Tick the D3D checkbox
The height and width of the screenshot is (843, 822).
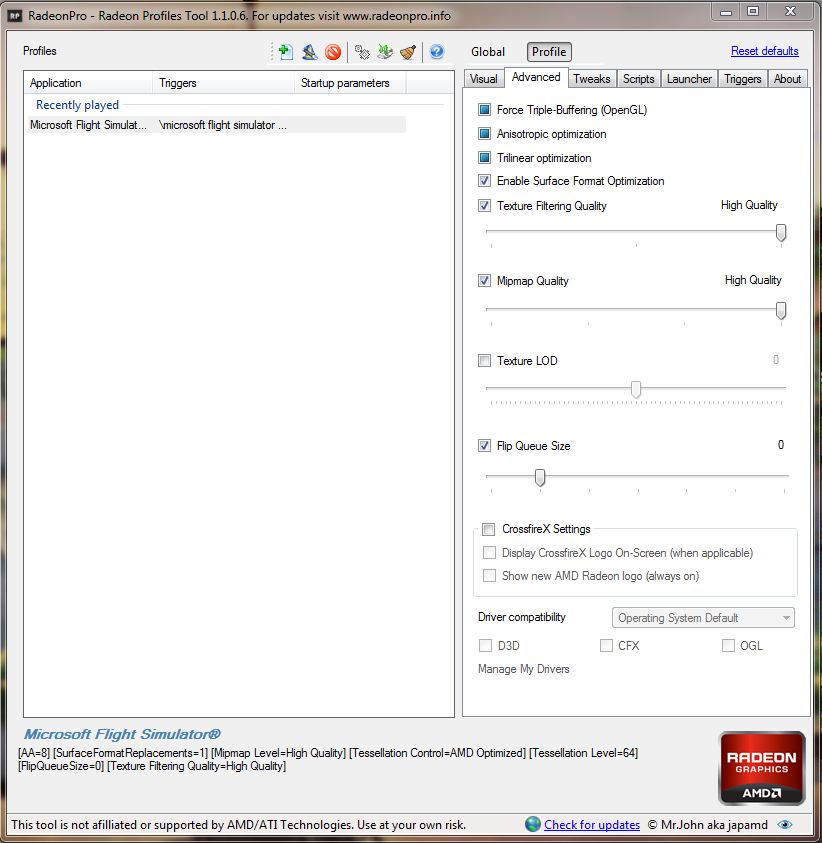pyautogui.click(x=485, y=645)
